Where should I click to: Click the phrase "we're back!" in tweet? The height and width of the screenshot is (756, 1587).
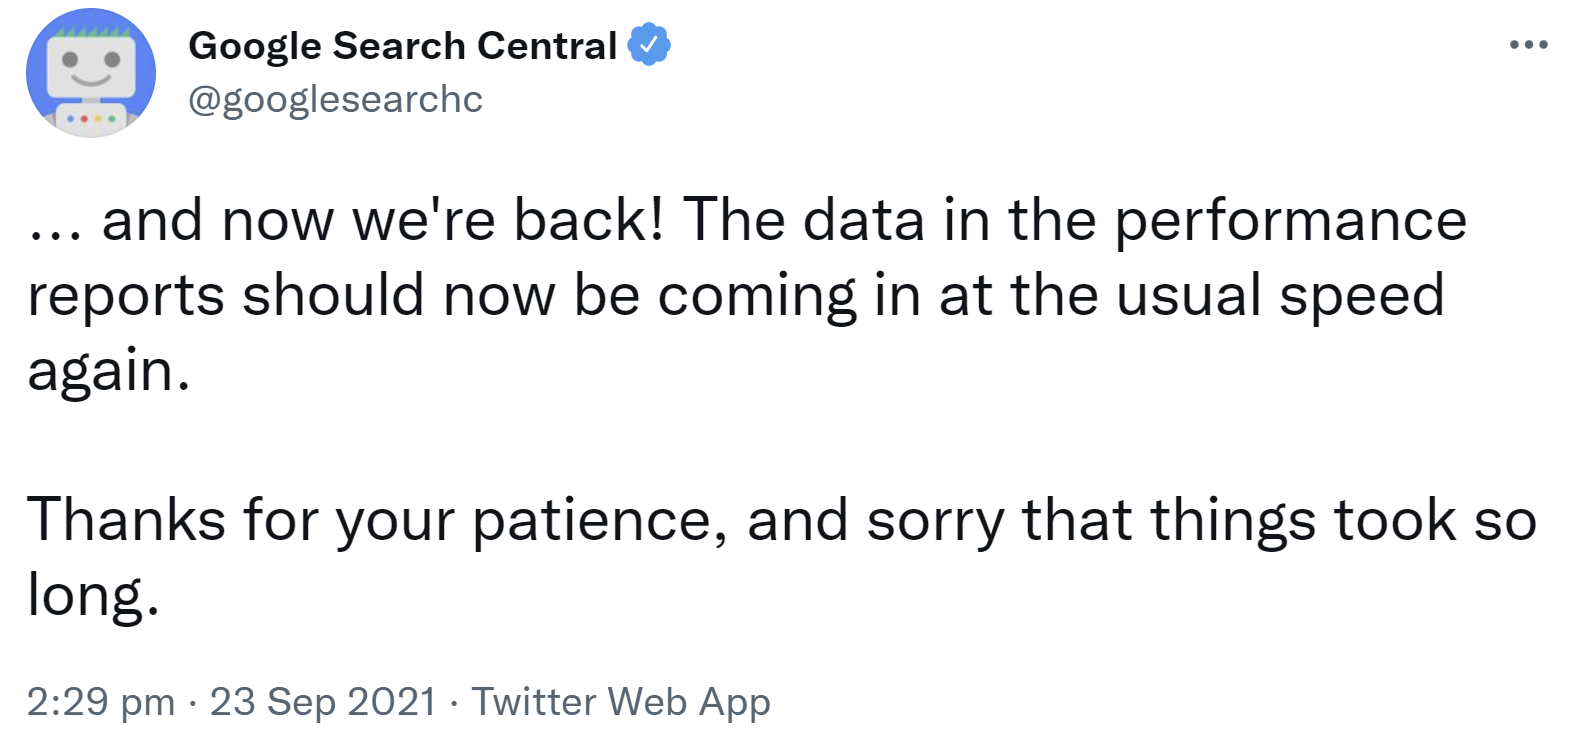point(508,222)
